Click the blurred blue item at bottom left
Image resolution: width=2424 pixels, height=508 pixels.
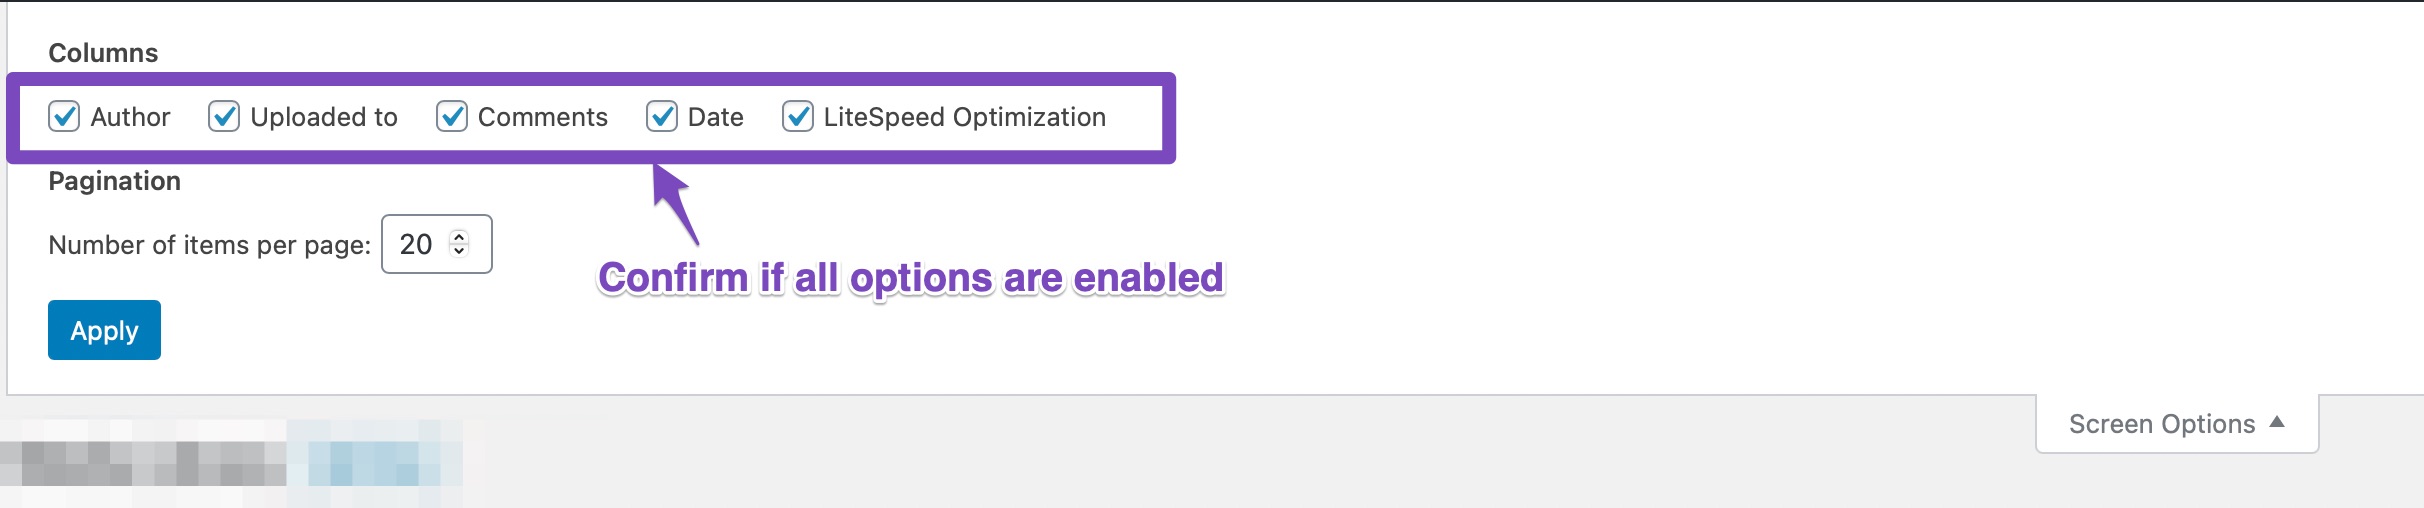[375, 455]
